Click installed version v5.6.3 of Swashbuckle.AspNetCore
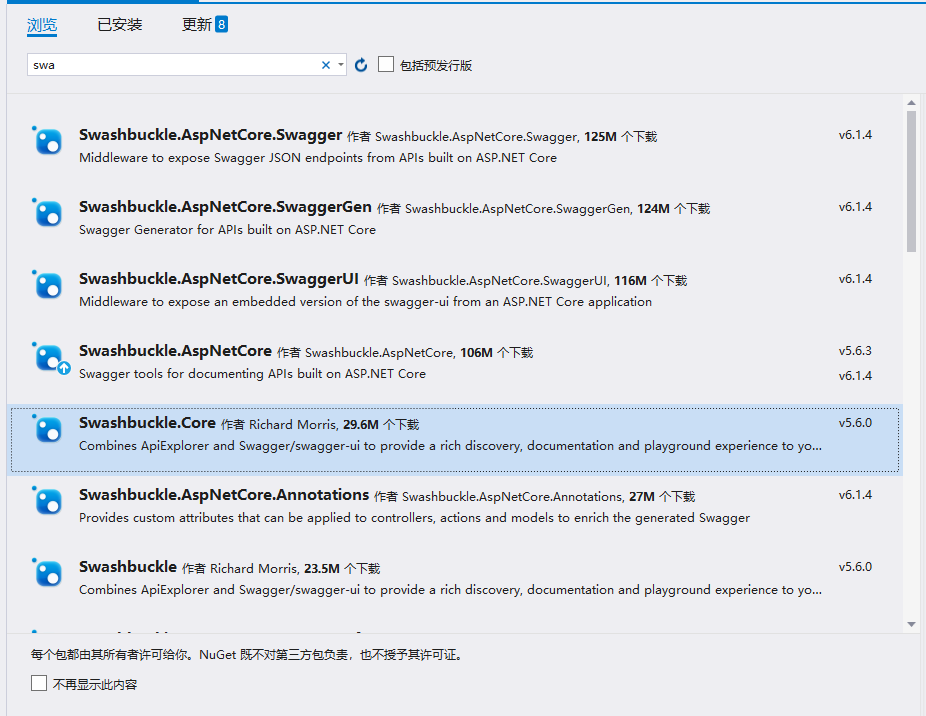Viewport: 926px width, 716px height. coord(855,352)
